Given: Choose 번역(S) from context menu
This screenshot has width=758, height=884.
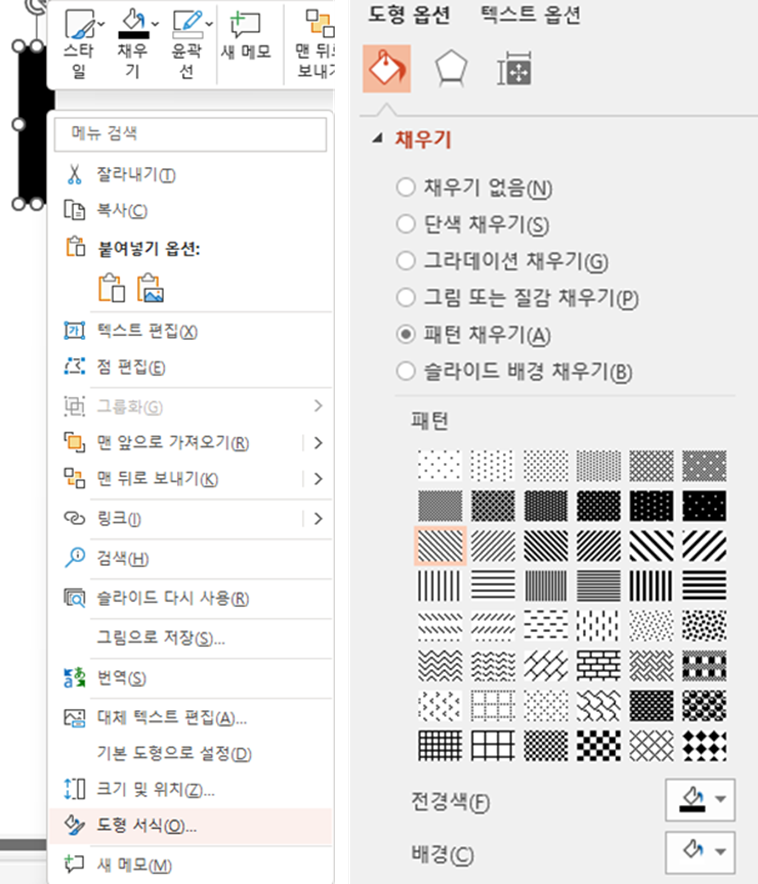Looking at the screenshot, I should click(190, 678).
